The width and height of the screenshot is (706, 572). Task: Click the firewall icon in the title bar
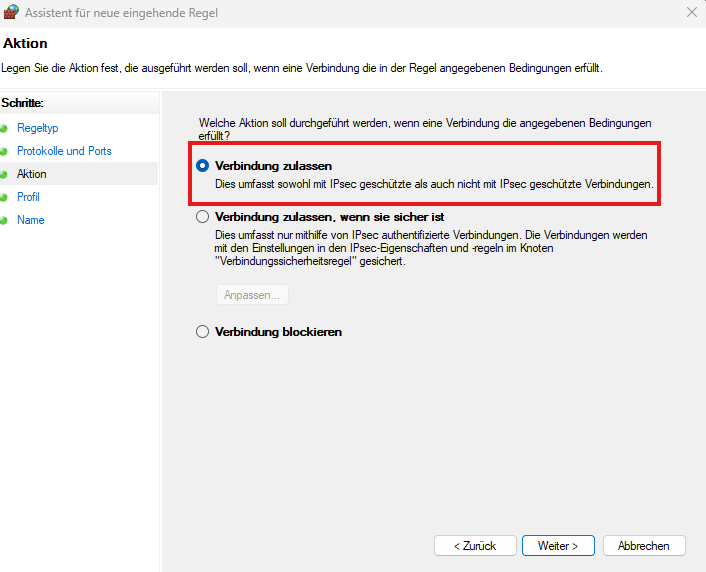[12, 13]
